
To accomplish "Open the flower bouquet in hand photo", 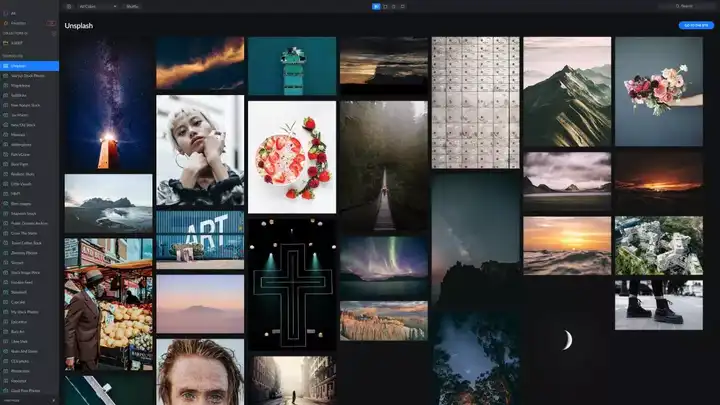I will pyautogui.click(x=659, y=91).
